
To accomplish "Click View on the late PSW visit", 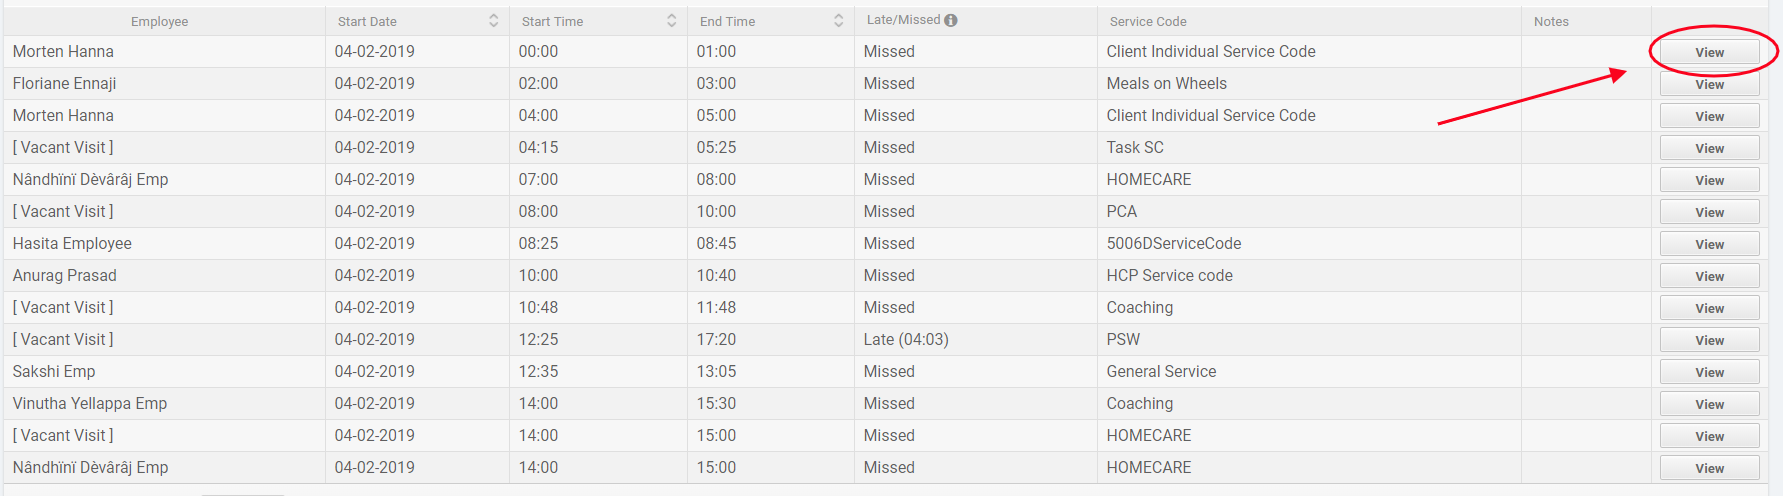I will click(x=1709, y=341).
